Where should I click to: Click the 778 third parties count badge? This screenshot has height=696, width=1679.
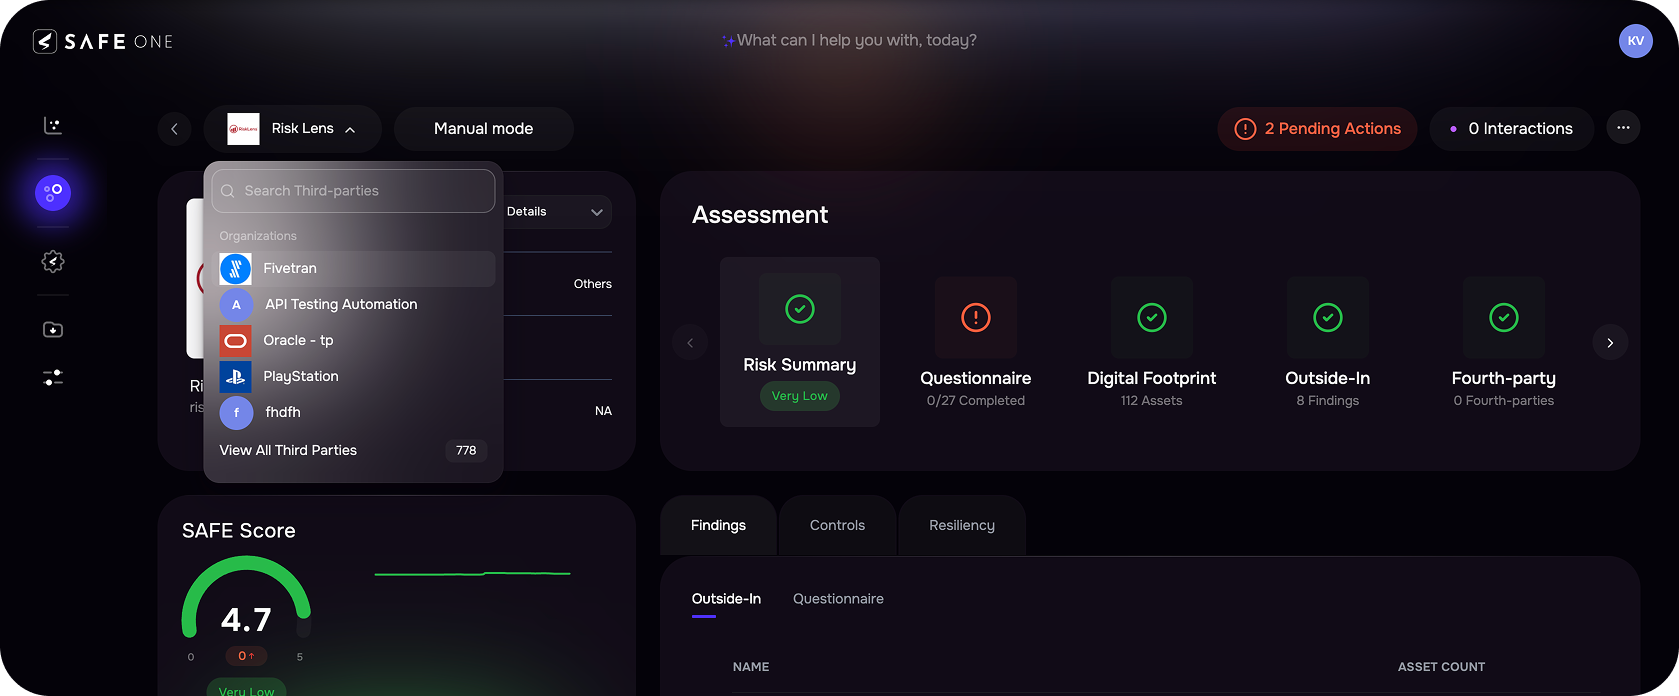tap(466, 451)
